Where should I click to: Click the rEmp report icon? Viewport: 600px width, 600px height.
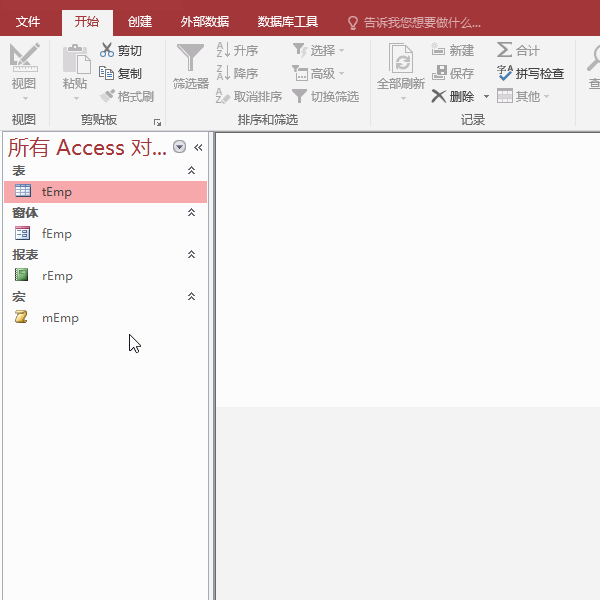(x=21, y=275)
